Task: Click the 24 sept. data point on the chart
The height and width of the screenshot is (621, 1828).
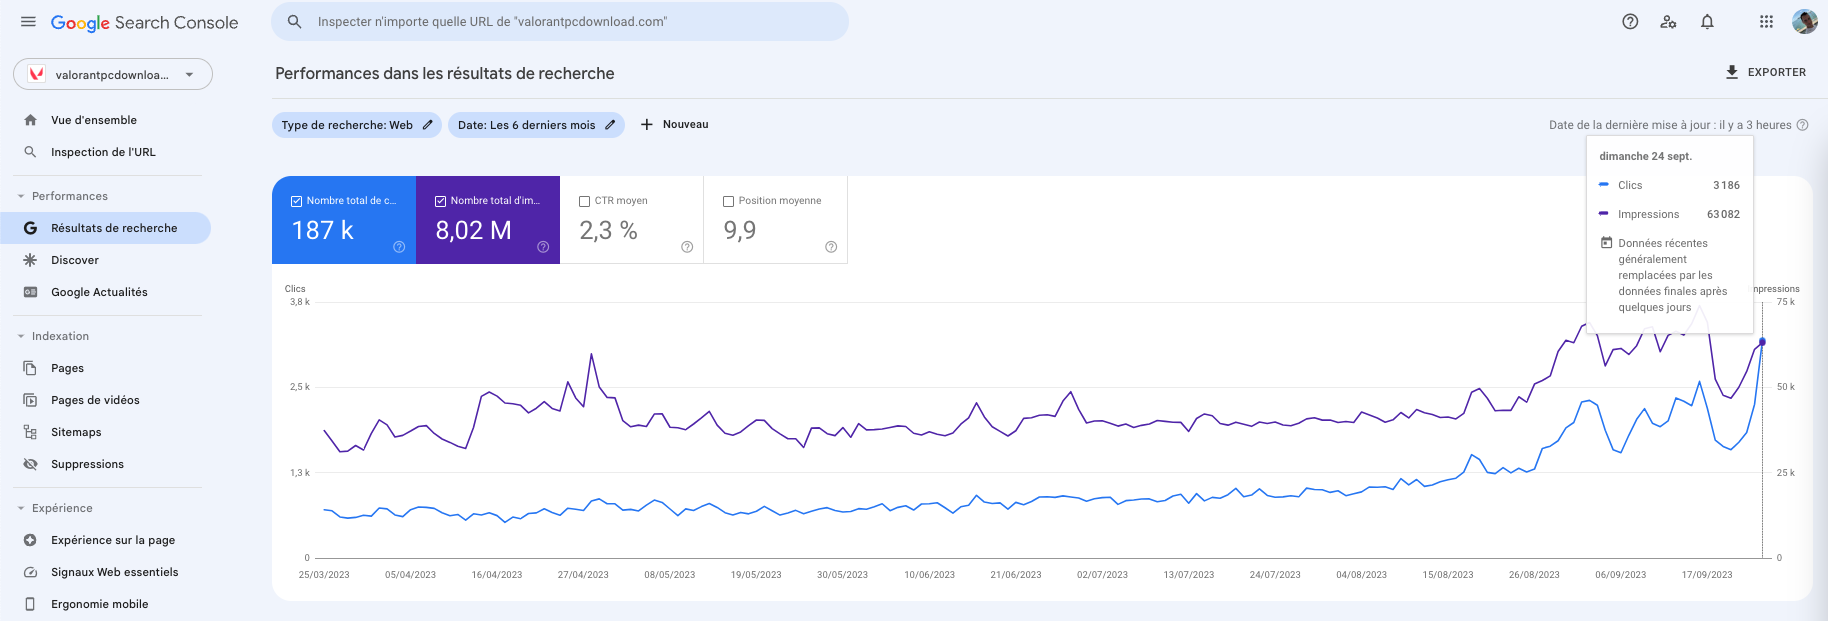Action: coord(1762,342)
